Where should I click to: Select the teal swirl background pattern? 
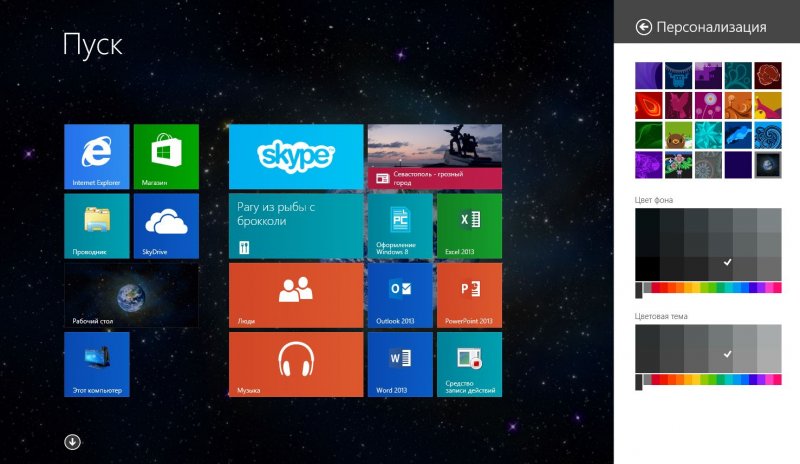coord(738,76)
